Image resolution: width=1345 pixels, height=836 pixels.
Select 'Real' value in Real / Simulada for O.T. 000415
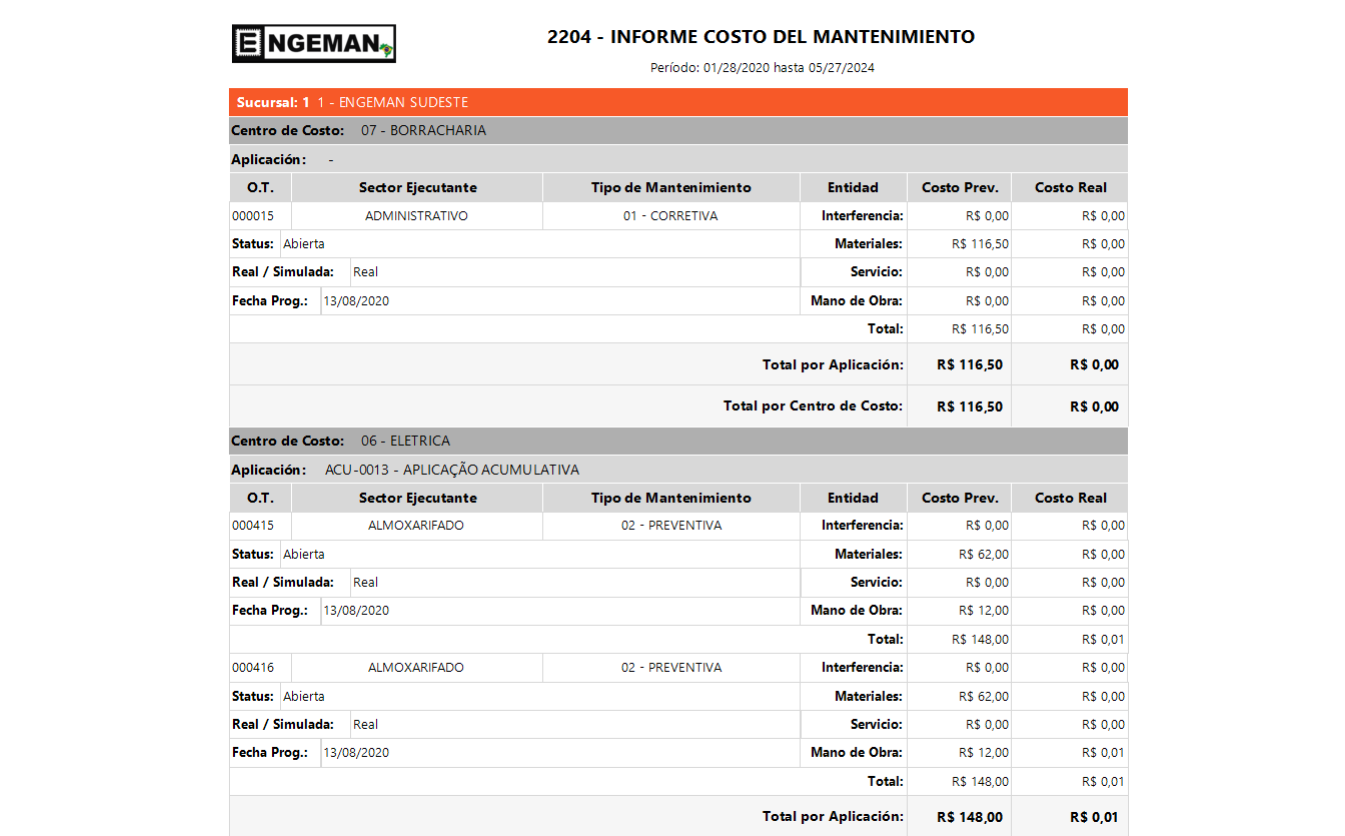point(365,582)
